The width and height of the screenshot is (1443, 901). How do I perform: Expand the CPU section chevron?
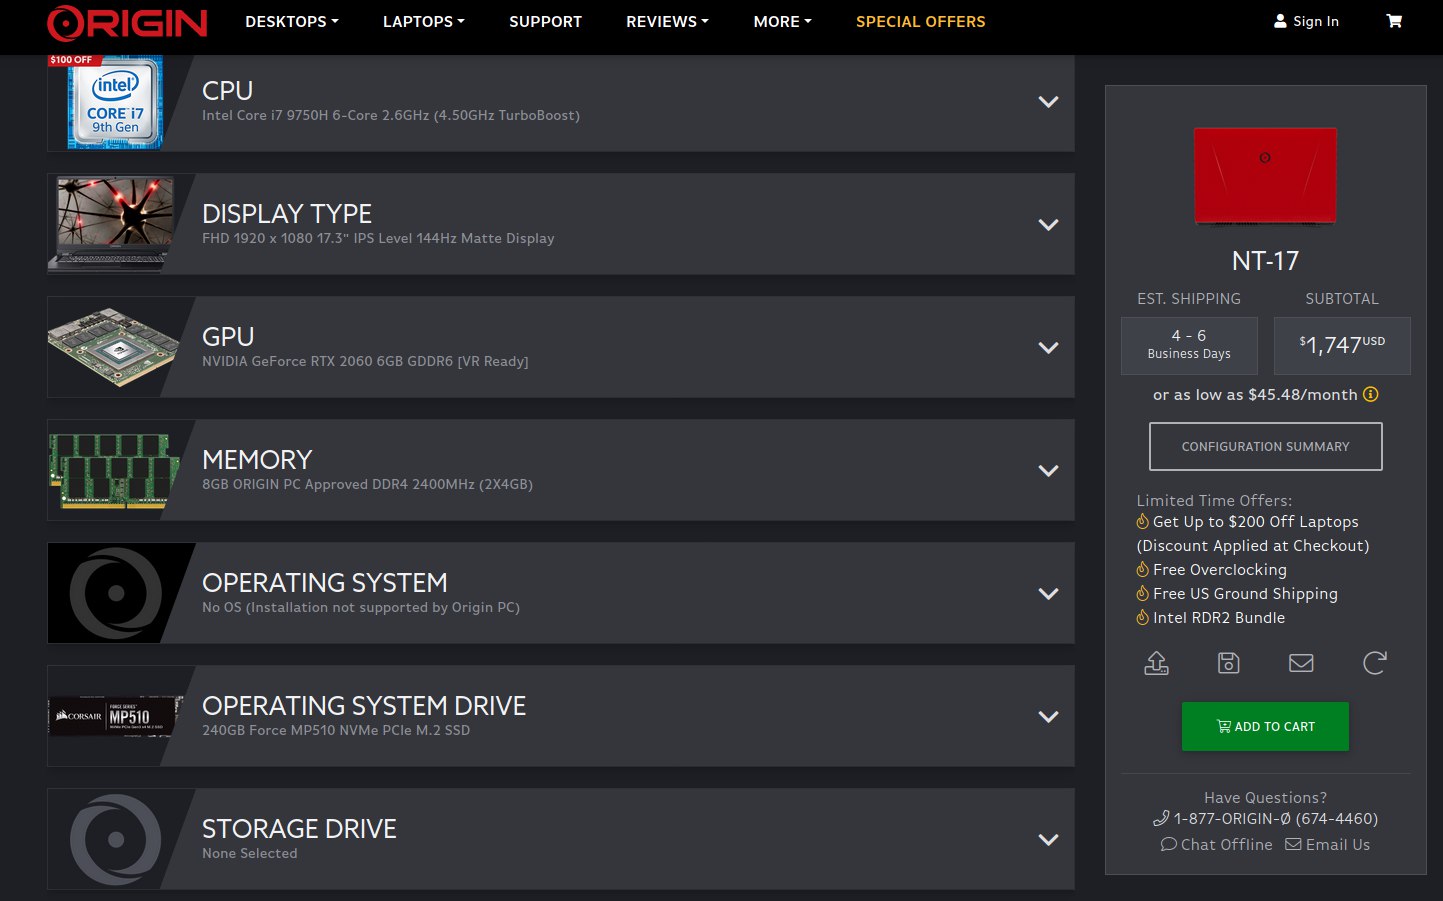pyautogui.click(x=1048, y=102)
